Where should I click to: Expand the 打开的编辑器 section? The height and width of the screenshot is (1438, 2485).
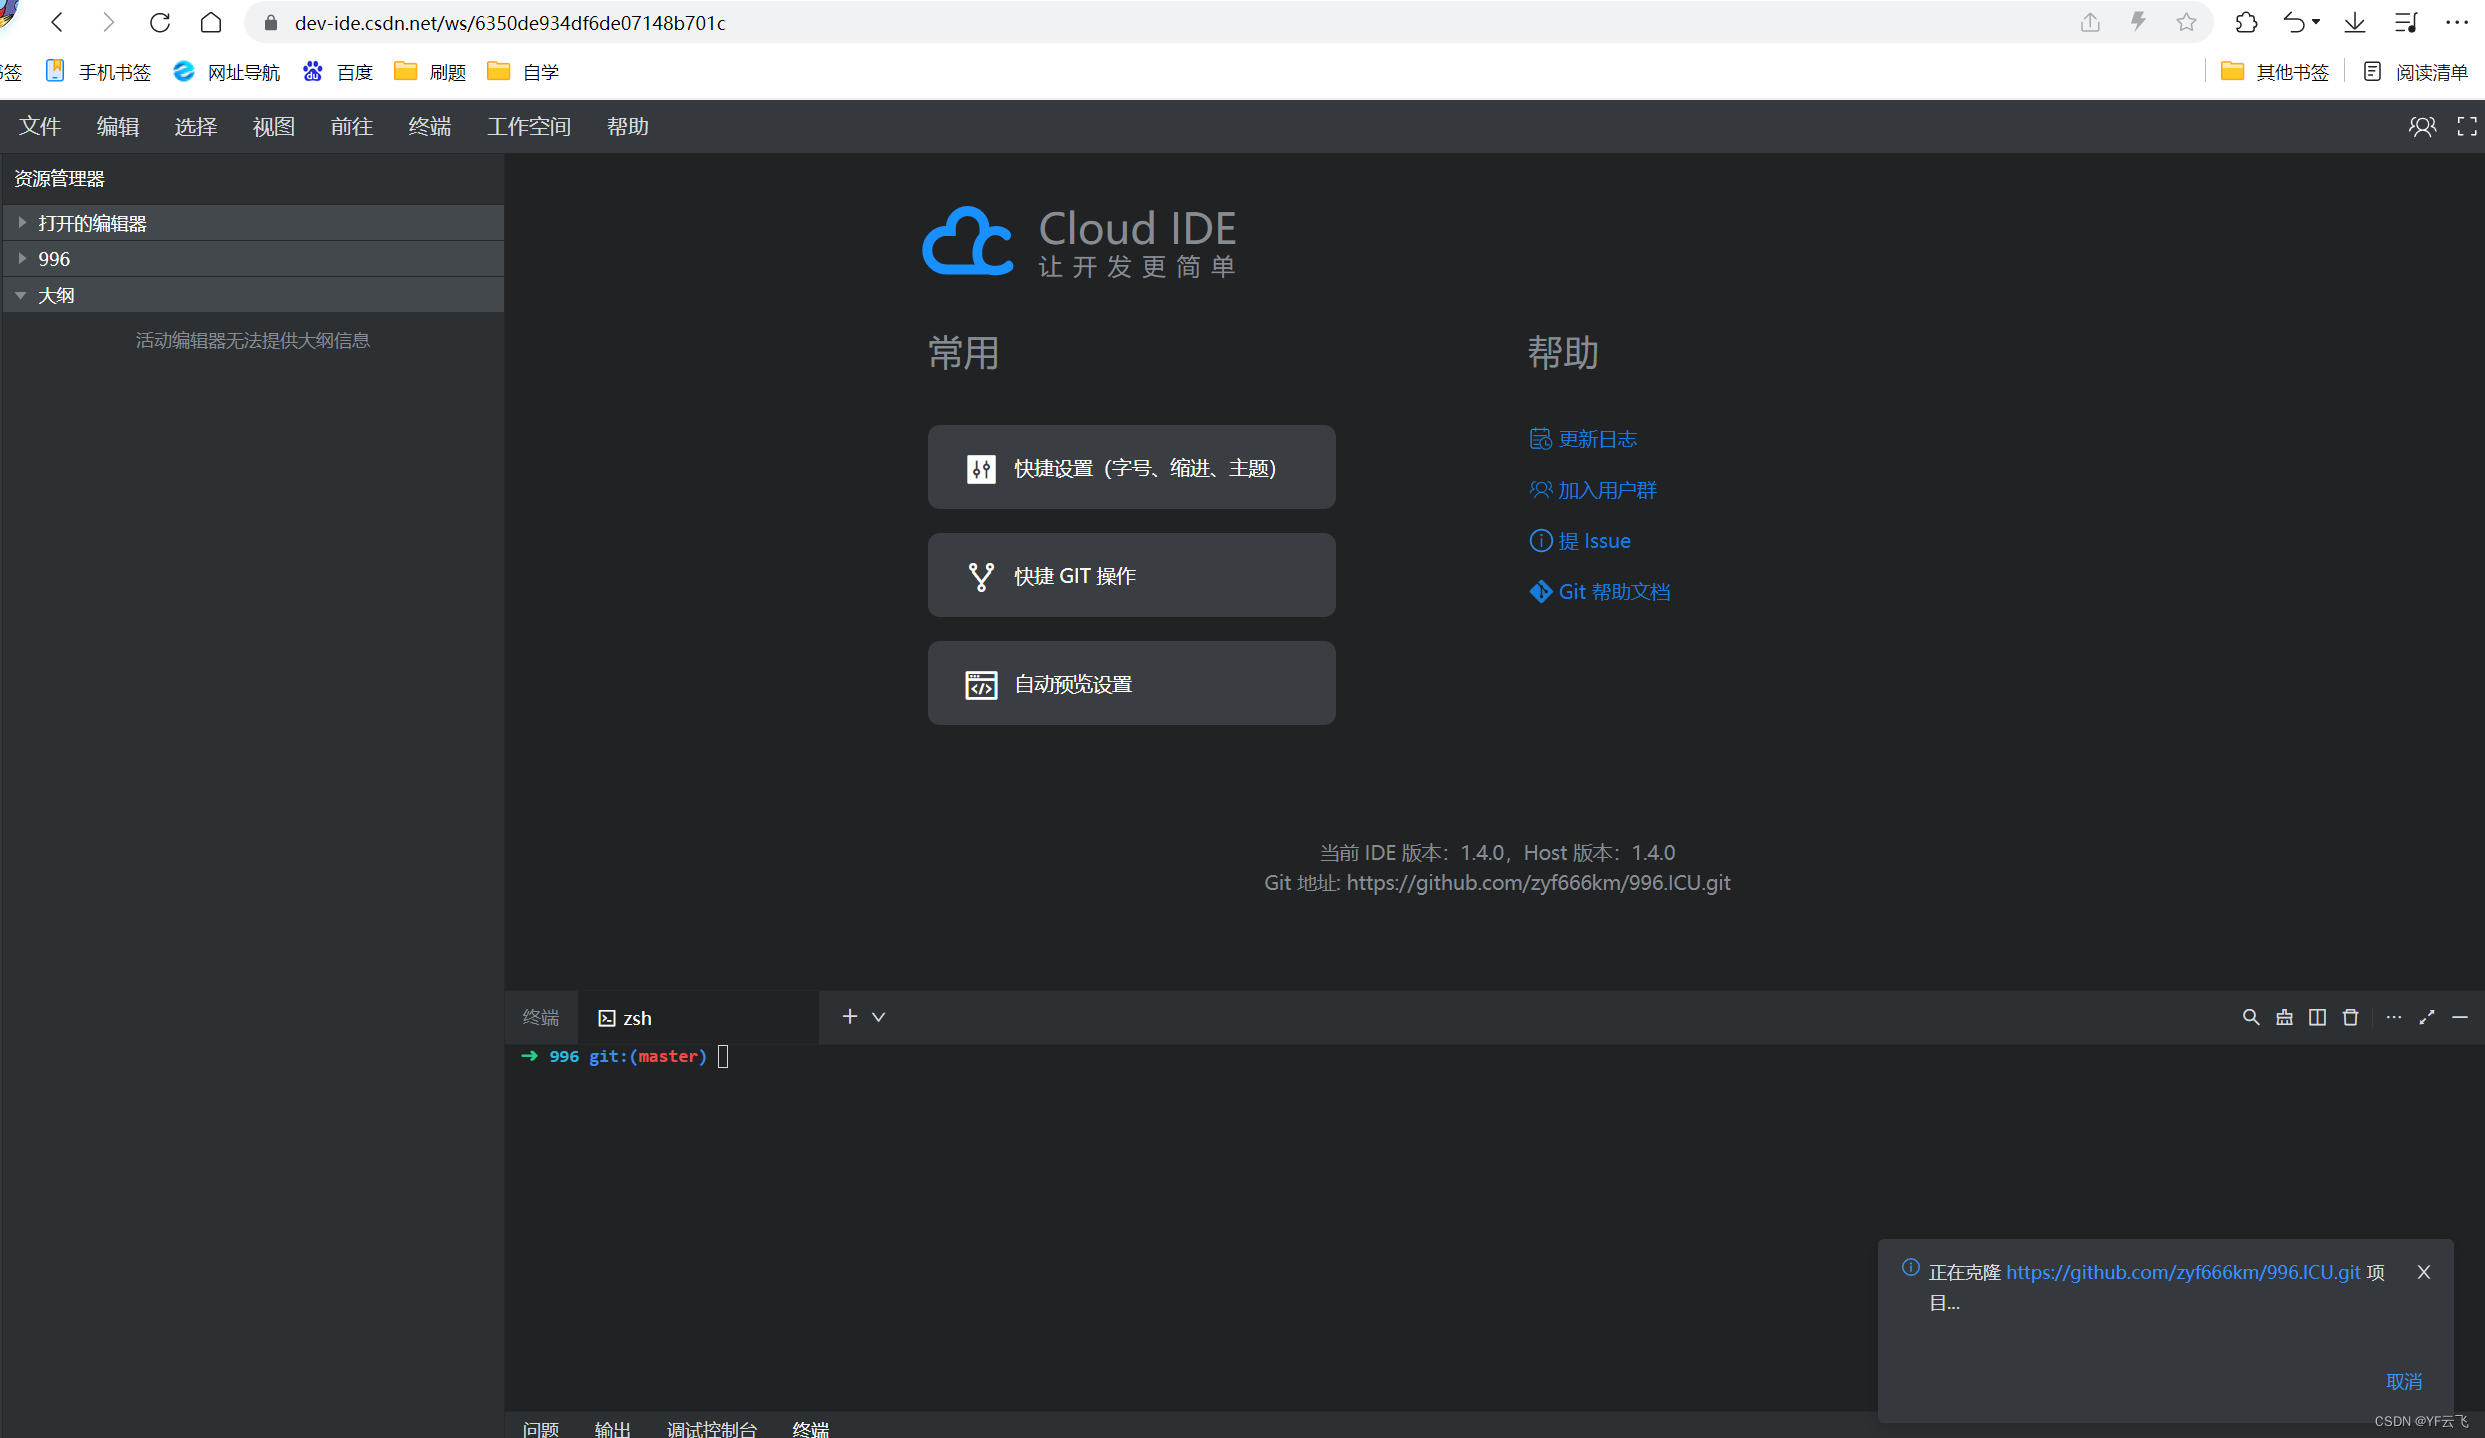pyautogui.click(x=94, y=222)
